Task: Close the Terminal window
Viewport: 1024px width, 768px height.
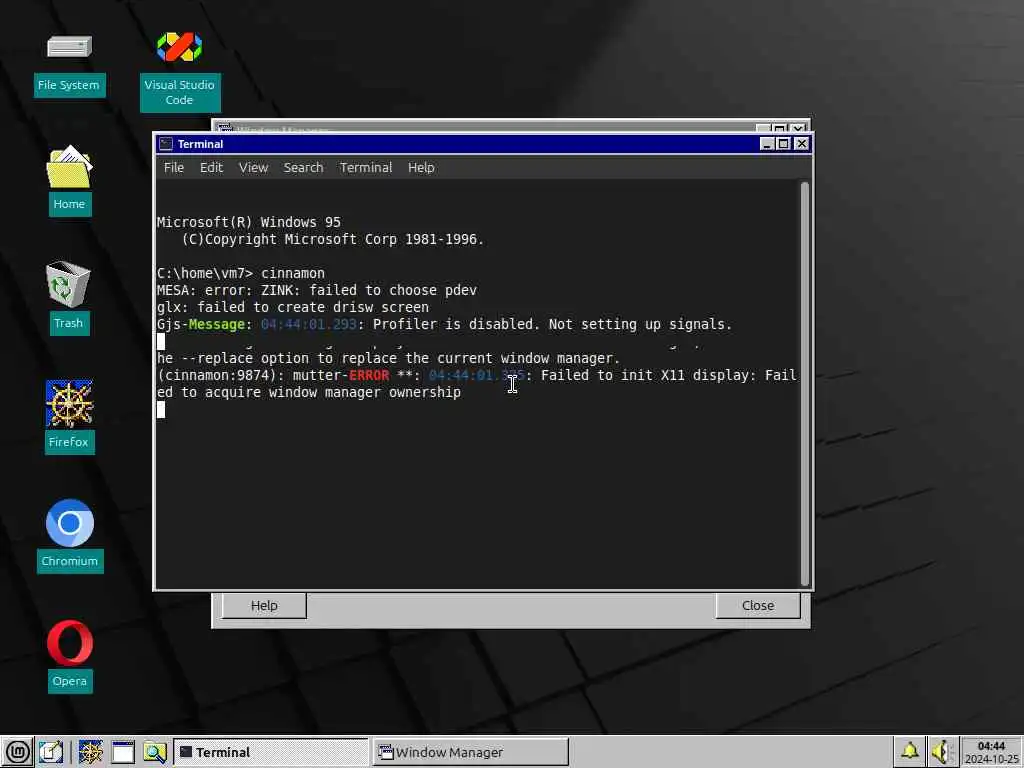Action: click(801, 144)
